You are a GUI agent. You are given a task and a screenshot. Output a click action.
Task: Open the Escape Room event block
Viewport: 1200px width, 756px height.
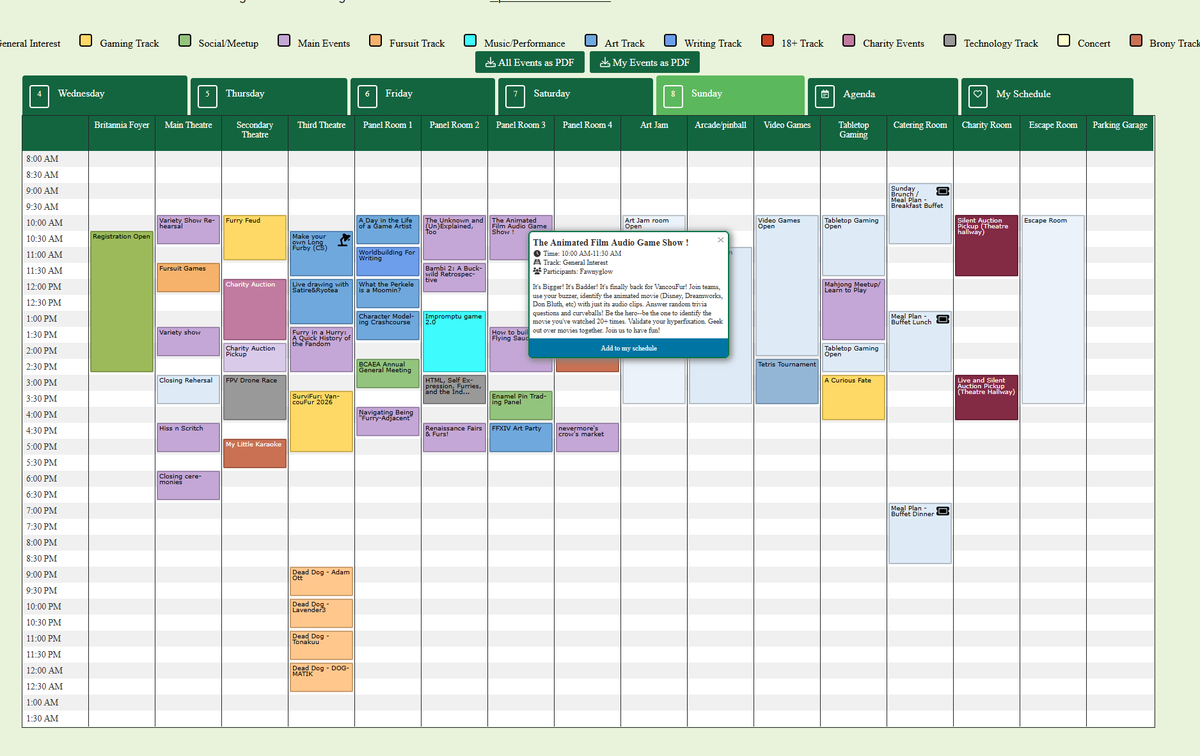coord(1053,309)
